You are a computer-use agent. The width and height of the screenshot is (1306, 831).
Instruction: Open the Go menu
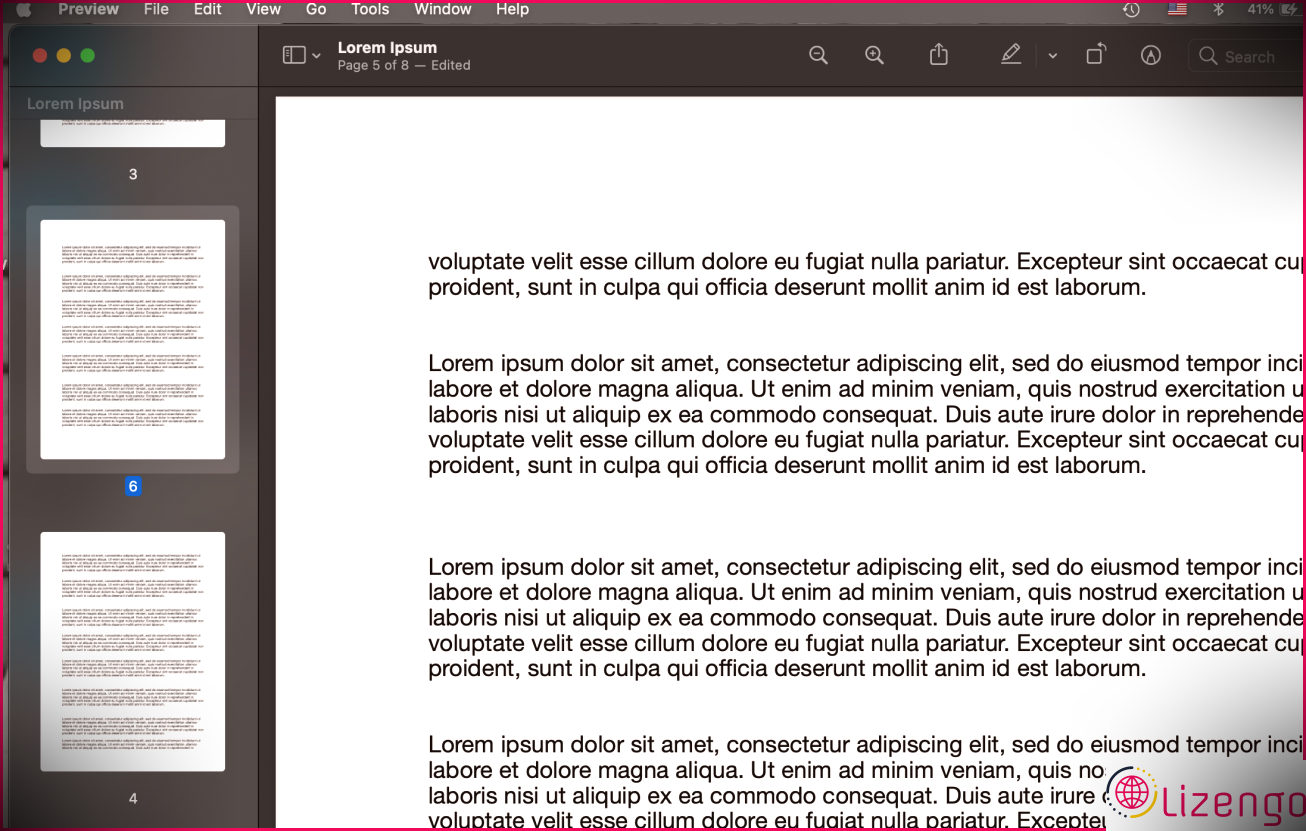316,9
